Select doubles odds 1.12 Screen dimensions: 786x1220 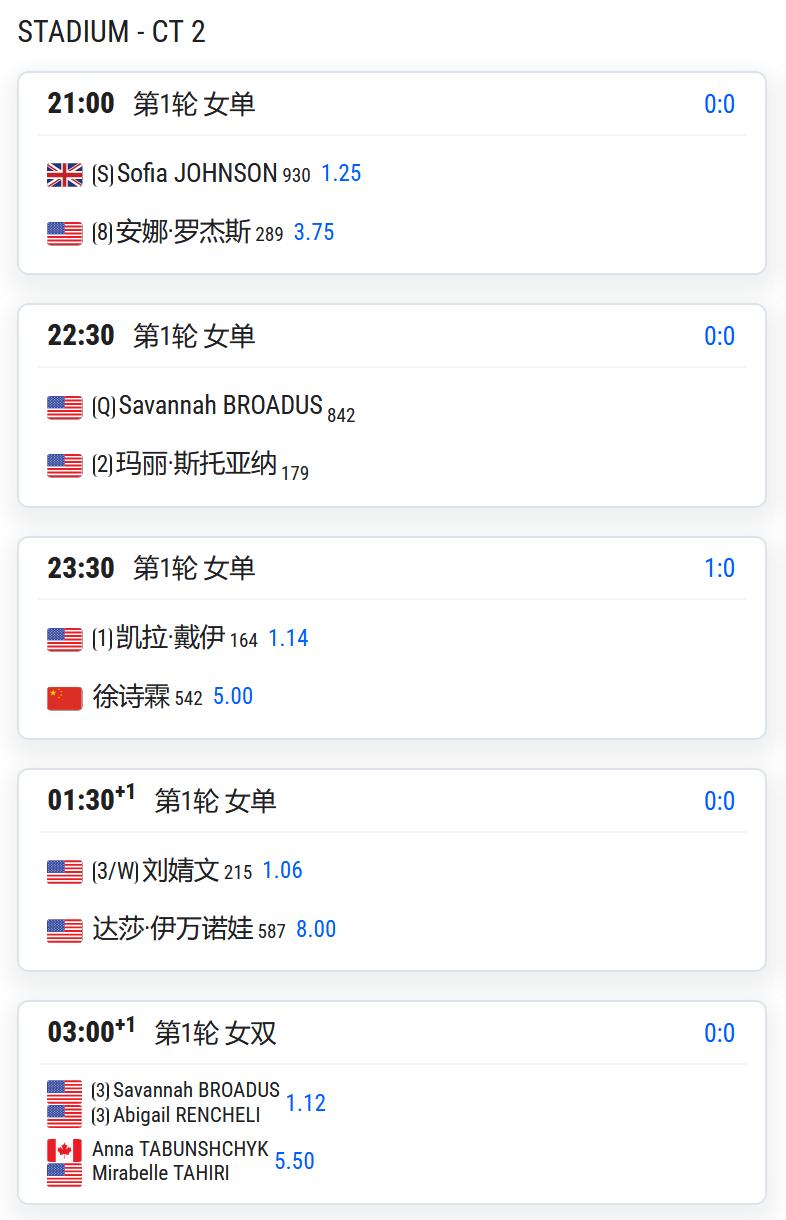[306, 1103]
